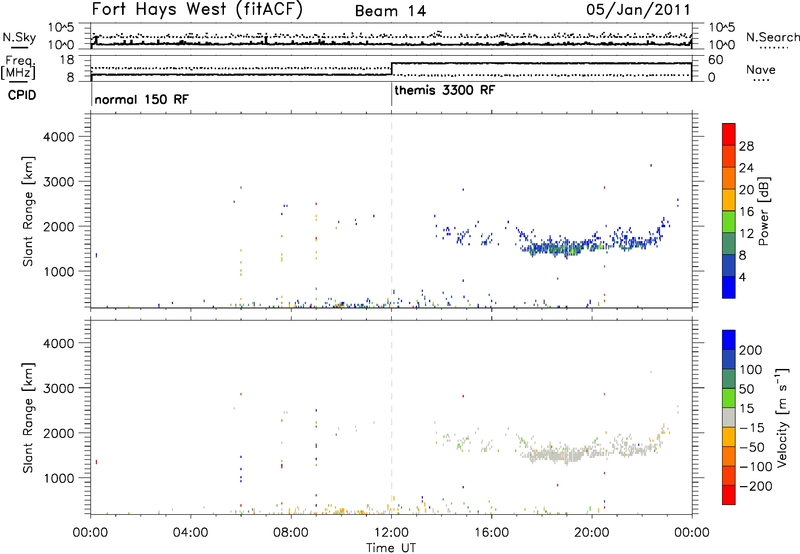Click the '60' label on Nave axis
Viewport: 800px width, 554px height.
[715, 60]
